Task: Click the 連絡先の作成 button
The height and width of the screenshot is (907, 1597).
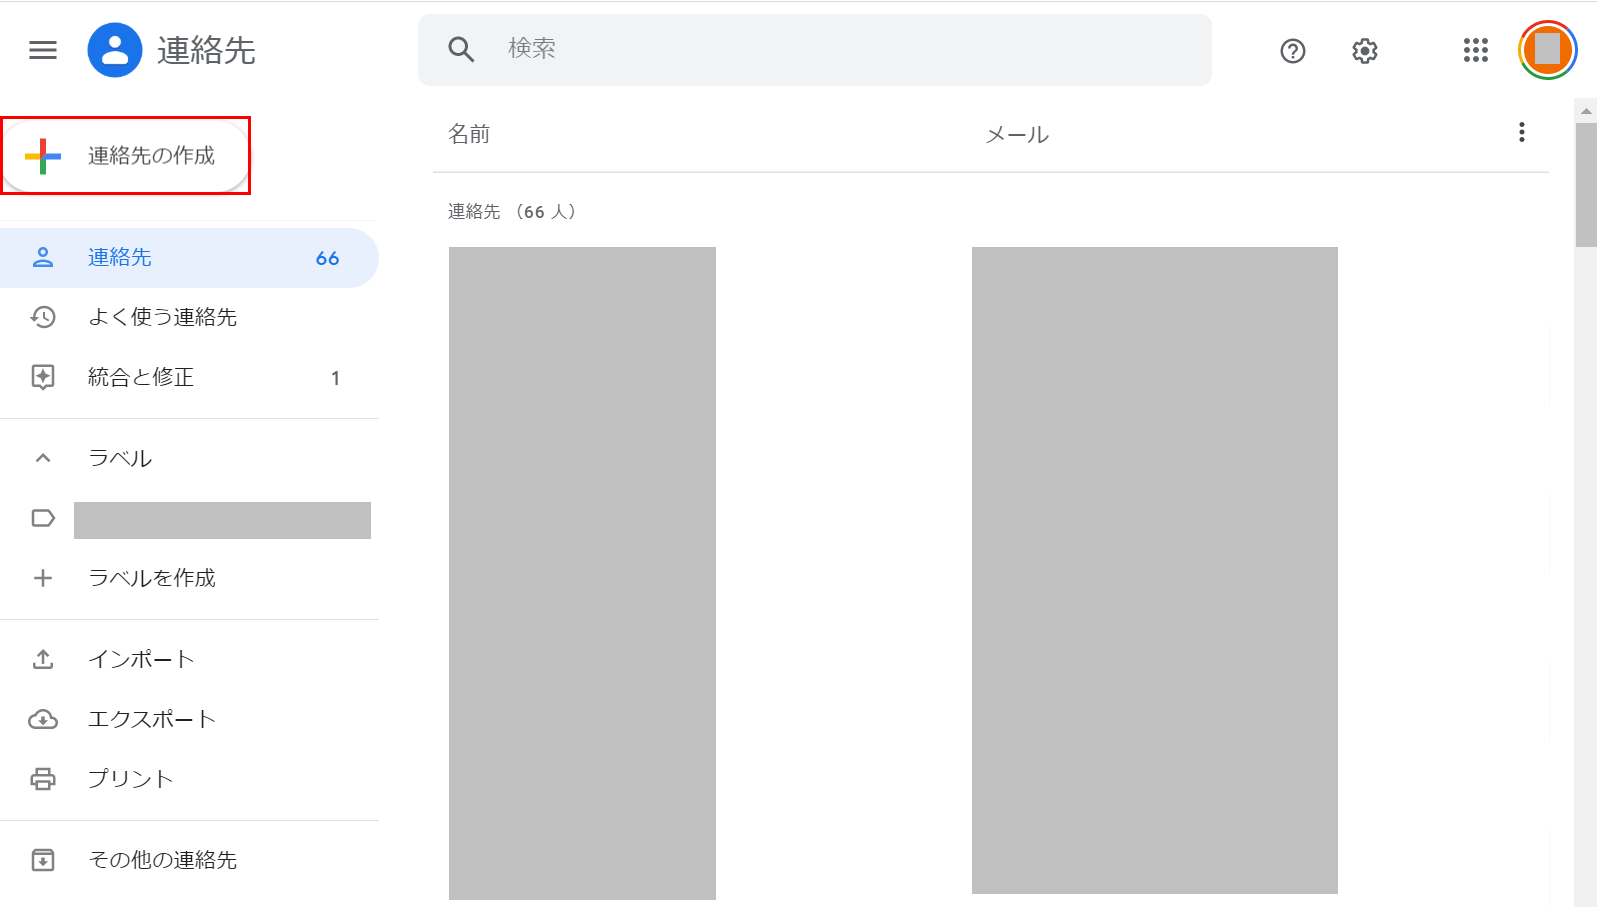Action: pos(126,156)
